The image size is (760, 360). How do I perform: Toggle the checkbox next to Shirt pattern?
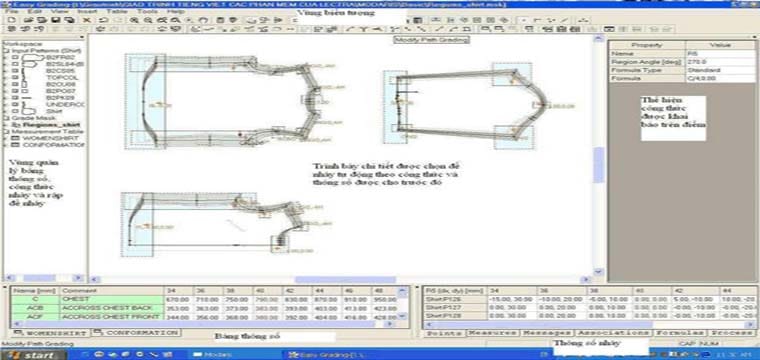15,111
